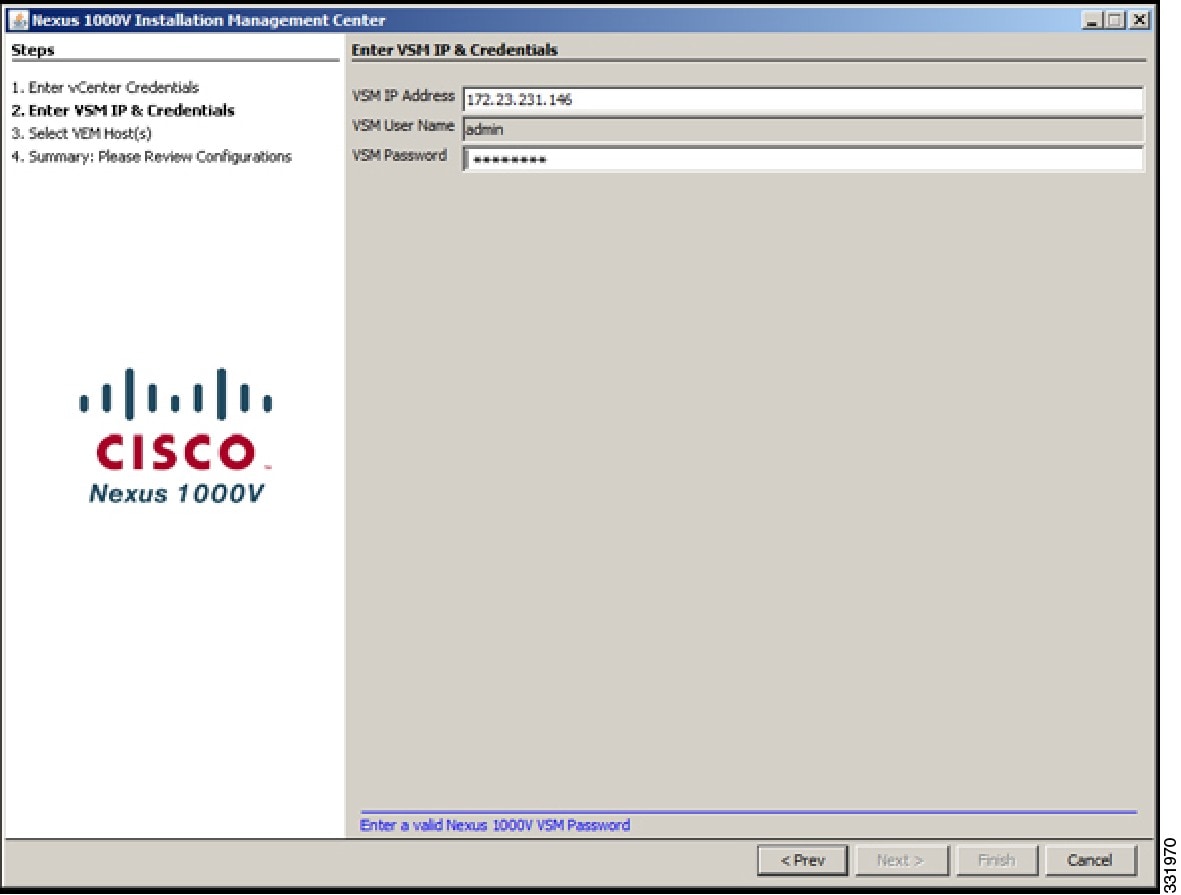Click the VSM User Name label
This screenshot has width=1181, height=895.
[403, 126]
